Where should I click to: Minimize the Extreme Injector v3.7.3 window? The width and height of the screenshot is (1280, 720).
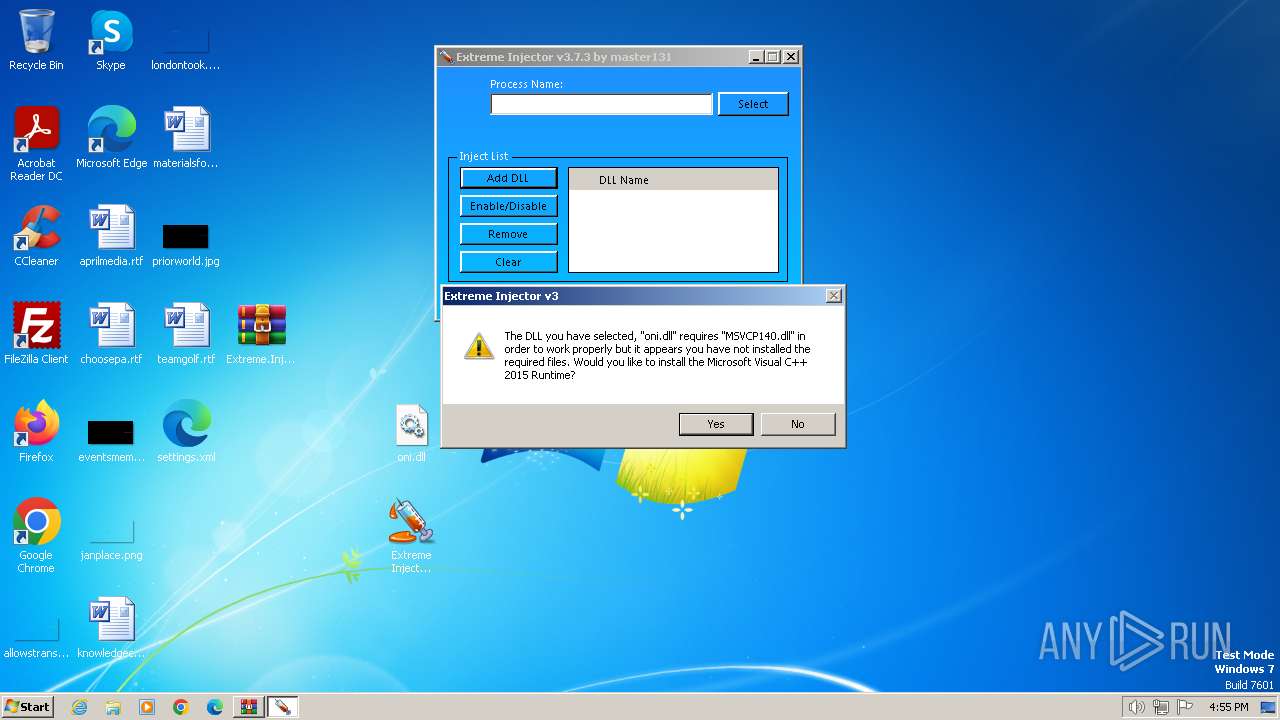[755, 57]
